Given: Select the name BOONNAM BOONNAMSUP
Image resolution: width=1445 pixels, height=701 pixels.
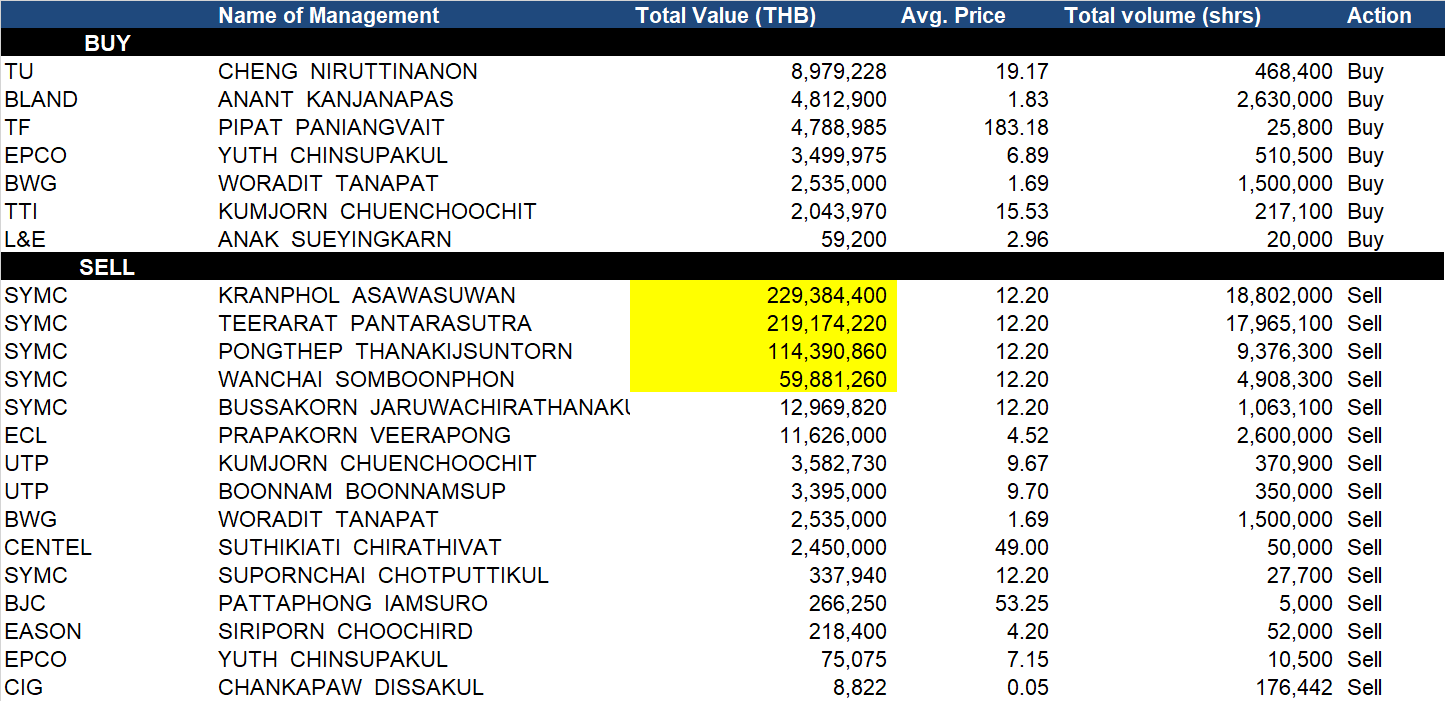Looking at the screenshot, I should click(362, 491).
